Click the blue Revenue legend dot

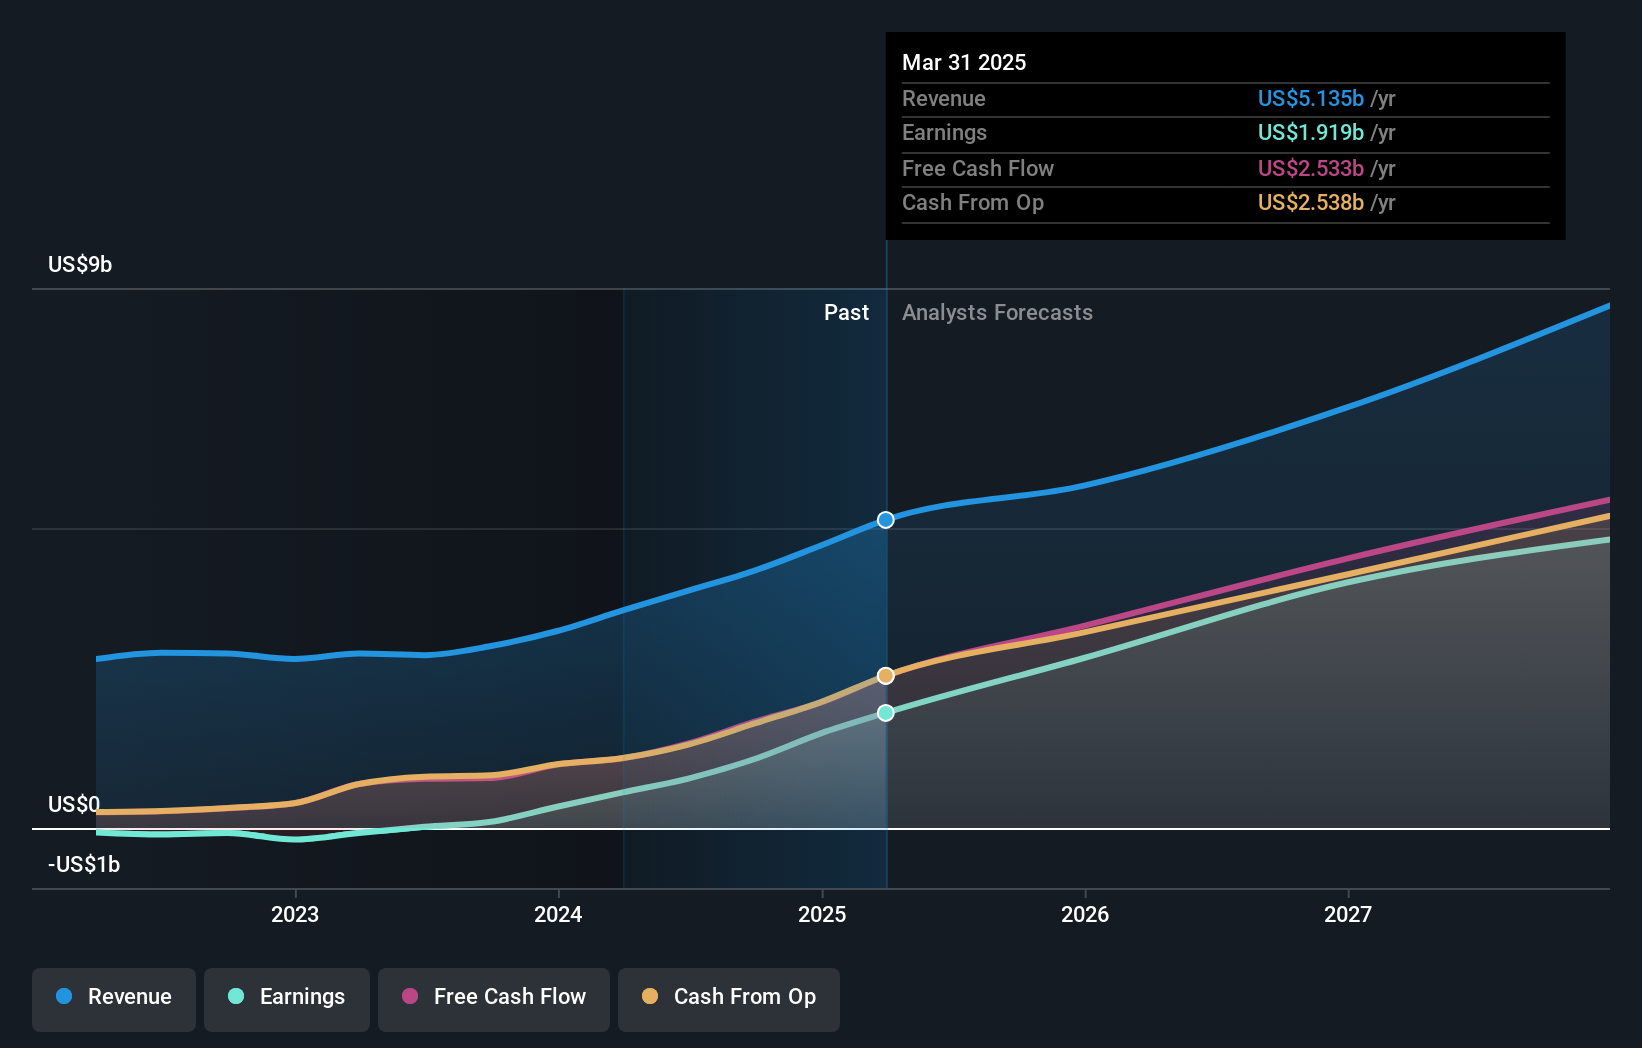pos(64,996)
